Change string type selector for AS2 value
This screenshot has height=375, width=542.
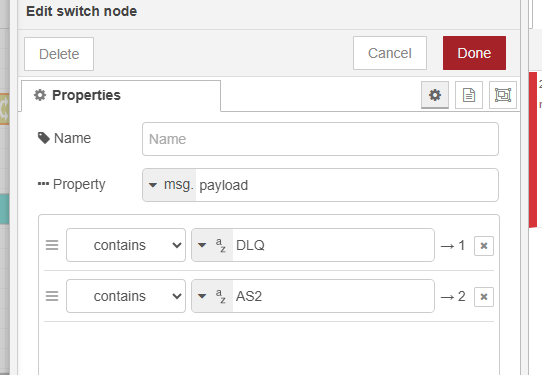click(212, 296)
